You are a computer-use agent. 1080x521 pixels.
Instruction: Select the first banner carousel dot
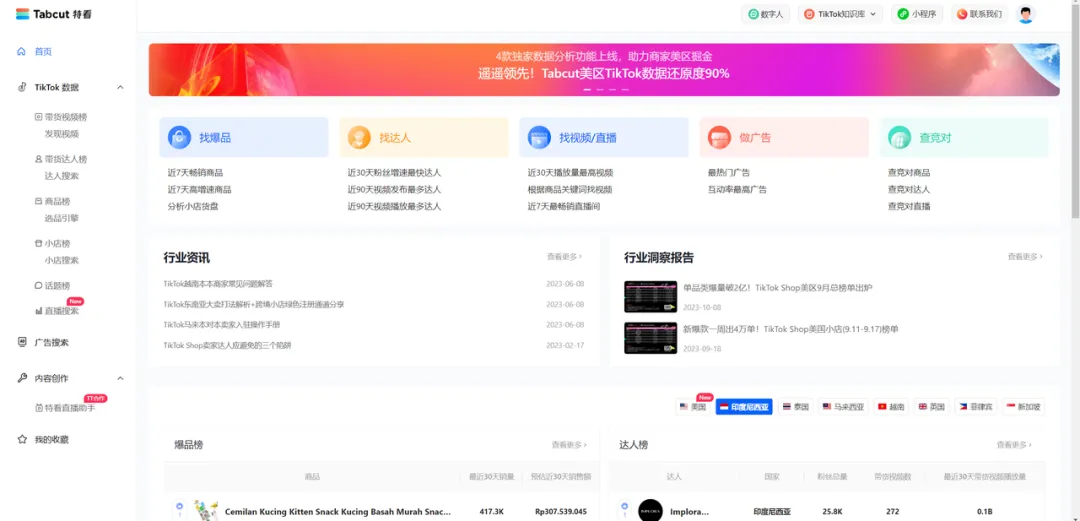588,90
